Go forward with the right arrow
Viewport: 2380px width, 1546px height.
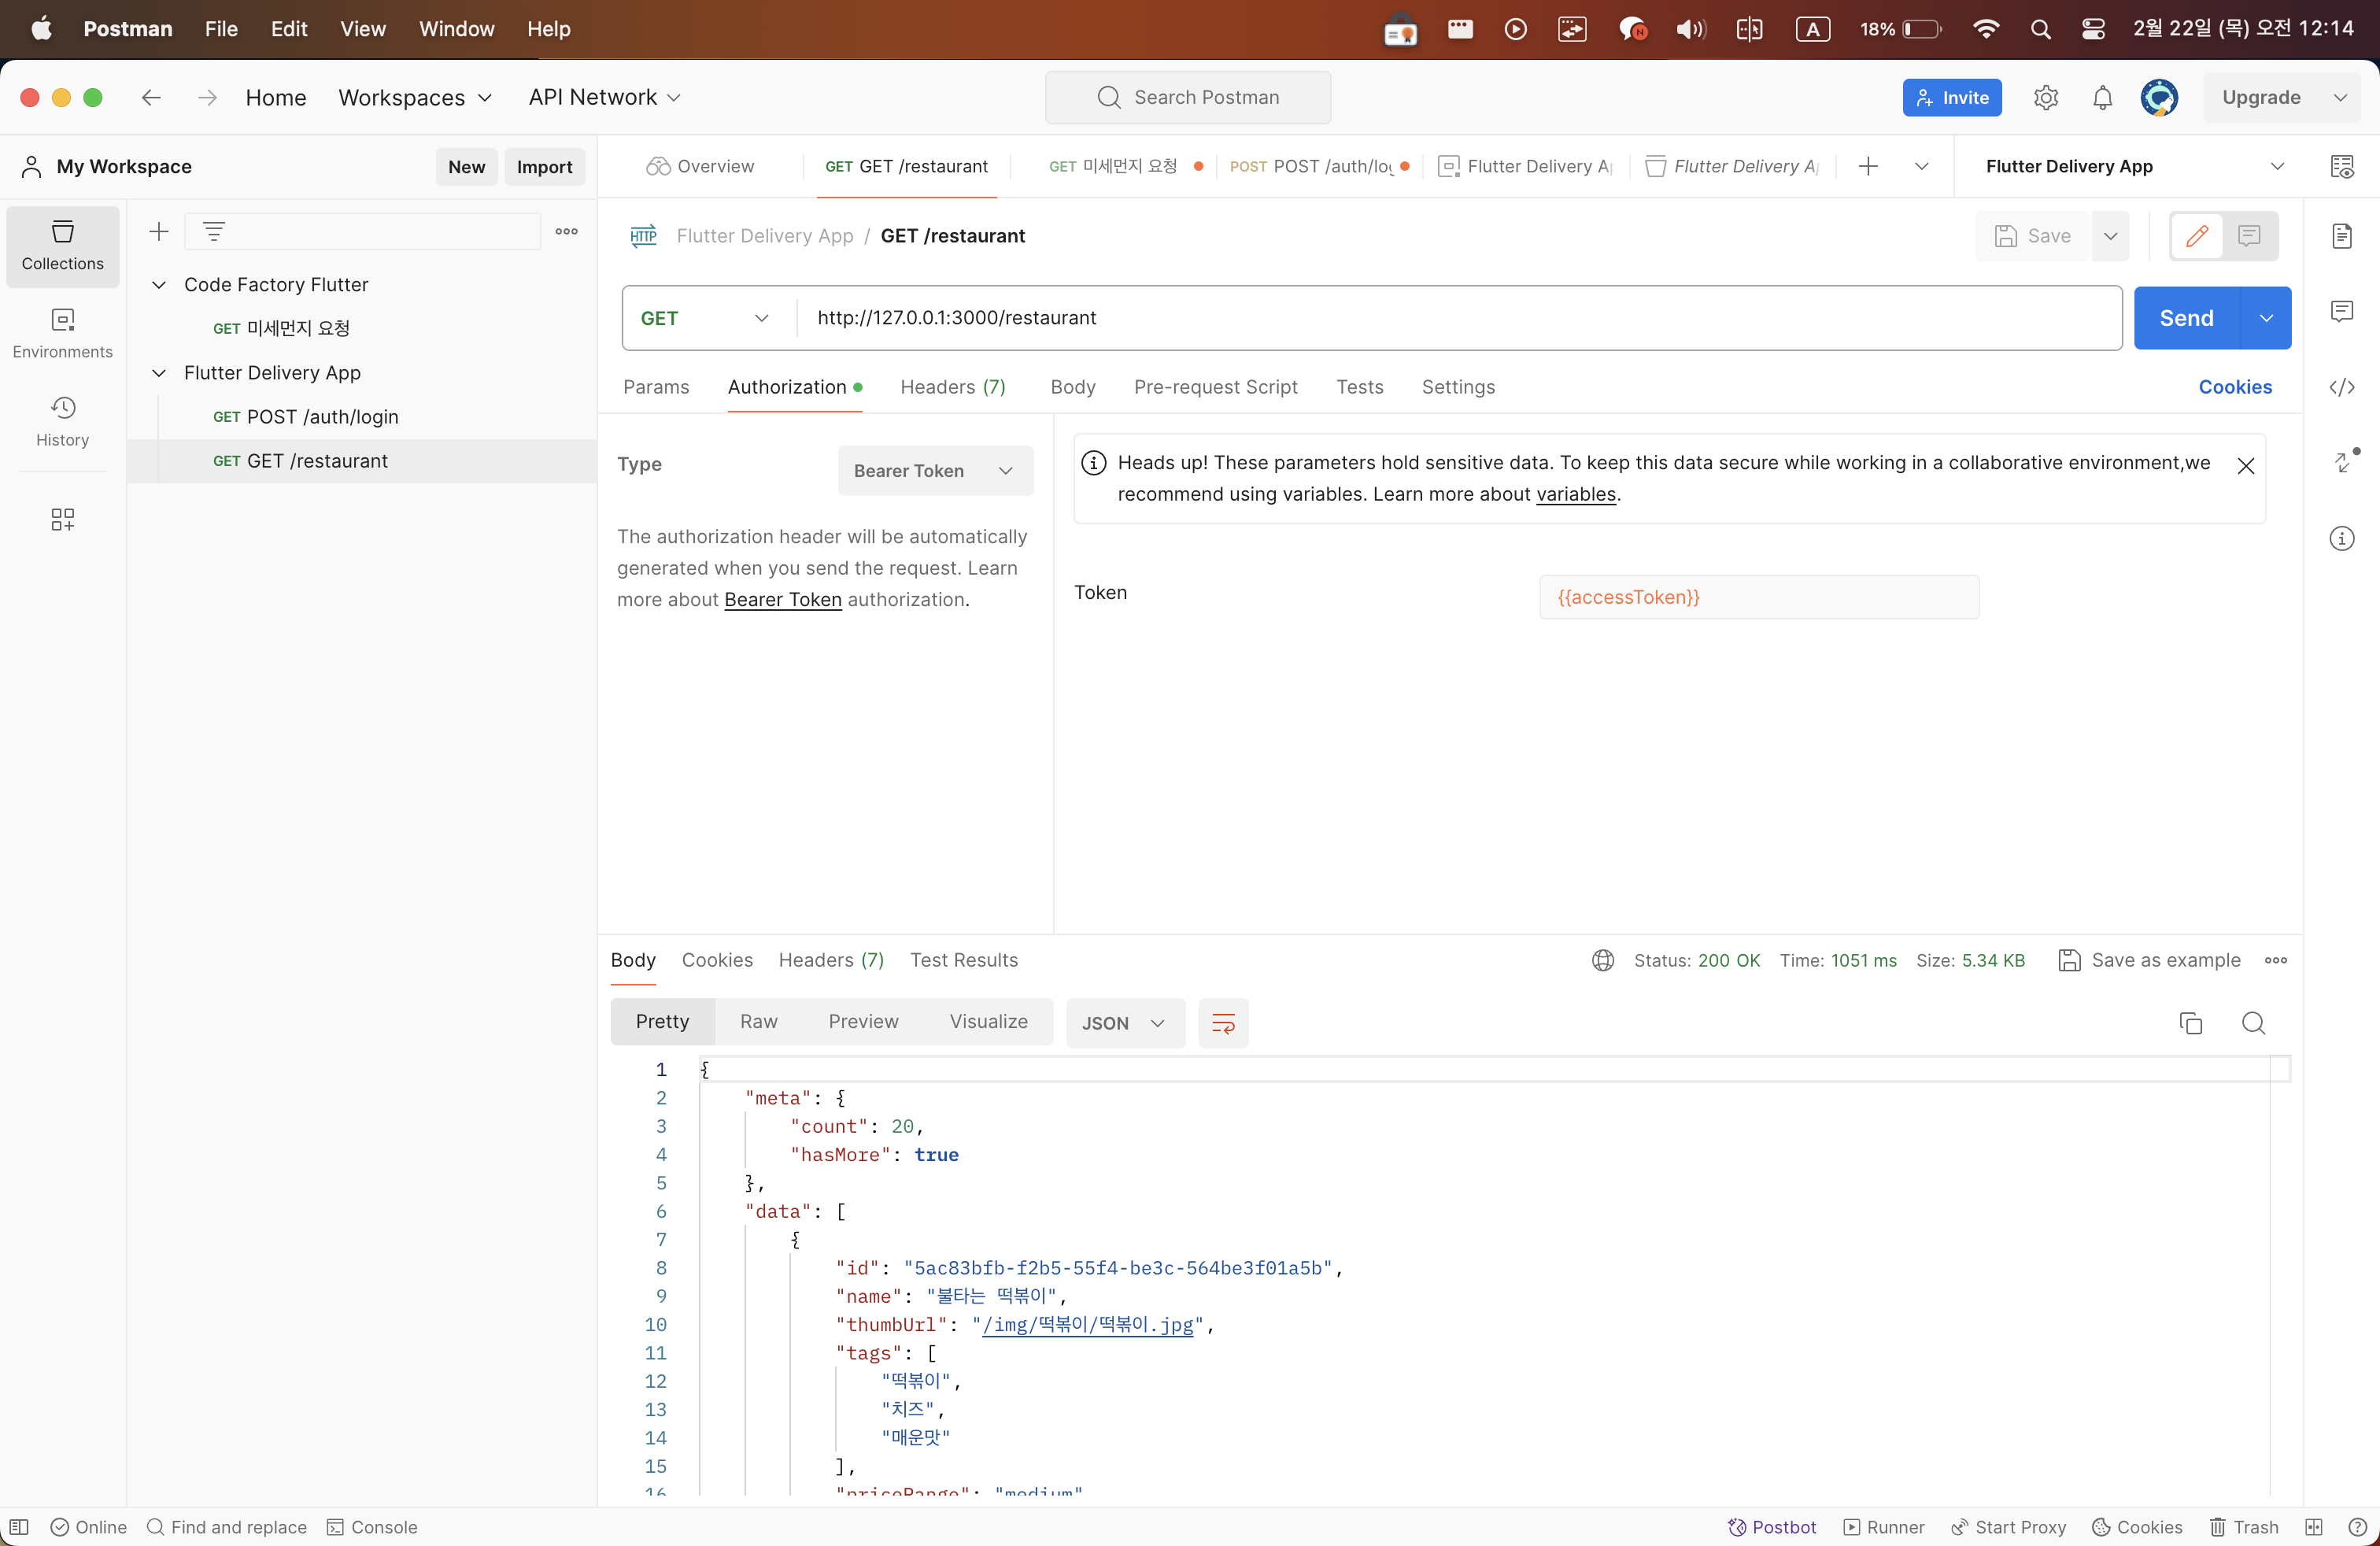(x=207, y=97)
